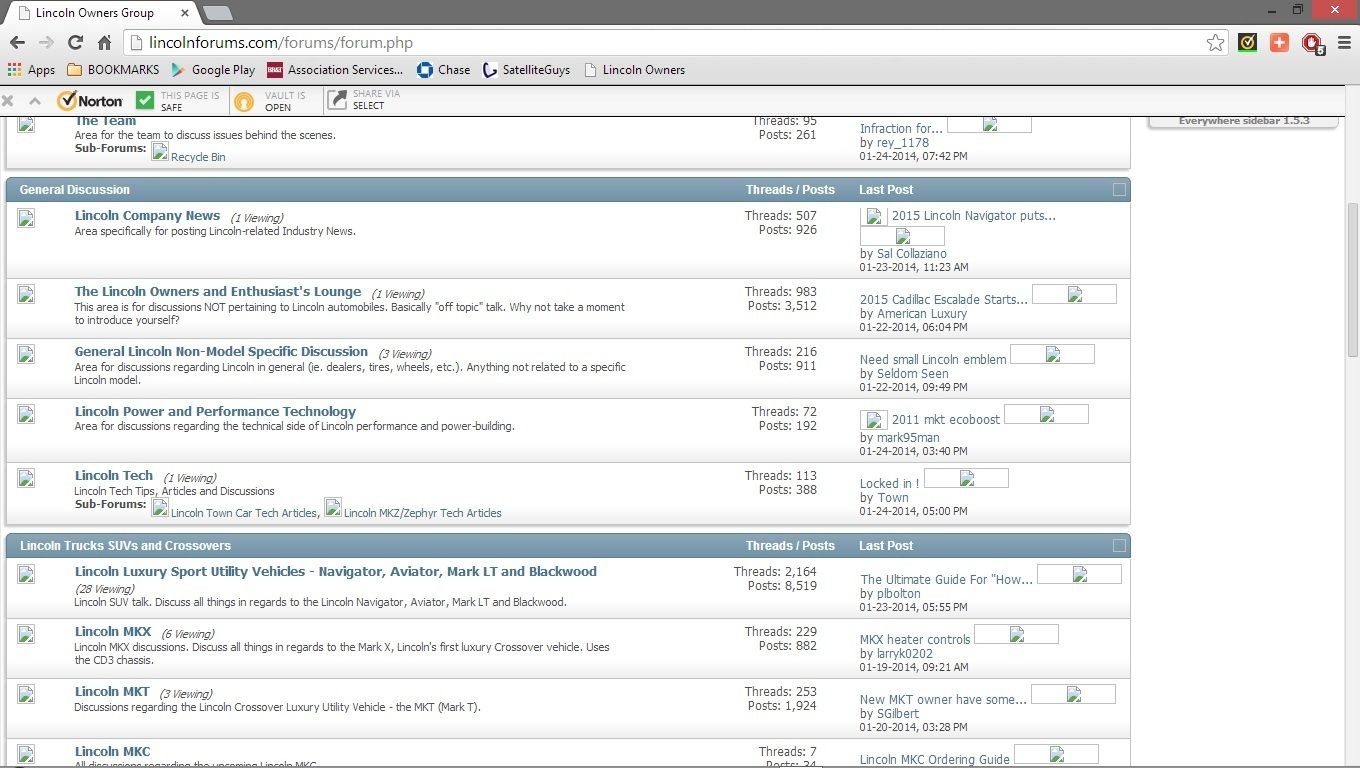Open the Lincoln Owners bookmark

[x=634, y=70]
